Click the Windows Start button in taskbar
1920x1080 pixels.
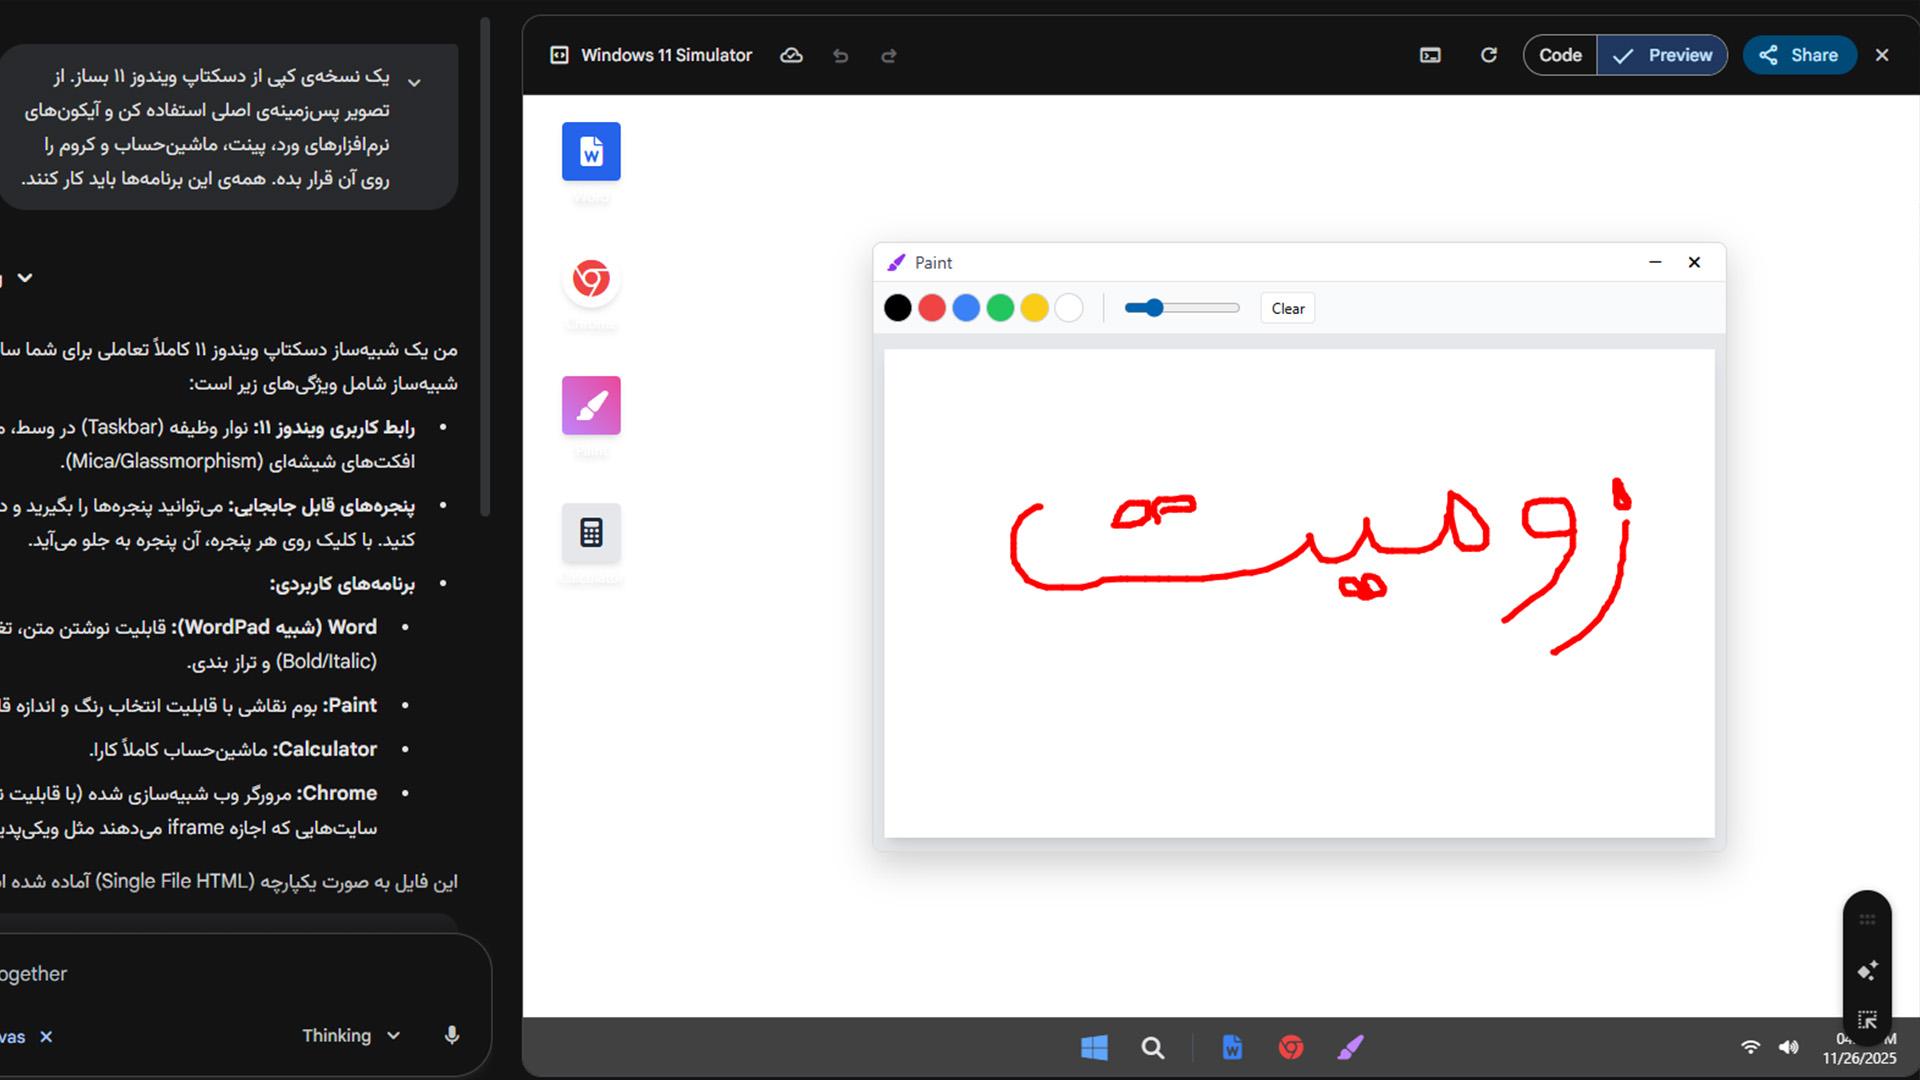click(x=1094, y=1047)
